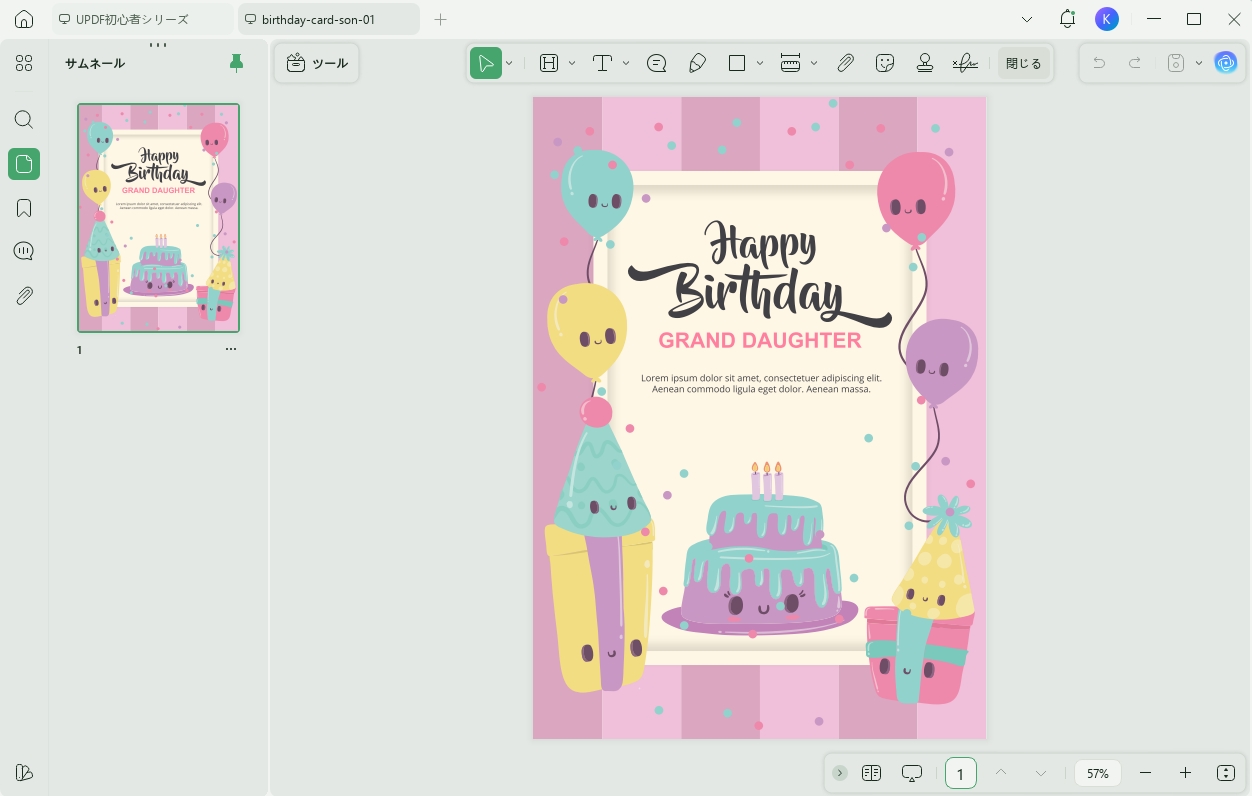Select the text comment tool
This screenshot has width=1252, height=796.
point(602,63)
